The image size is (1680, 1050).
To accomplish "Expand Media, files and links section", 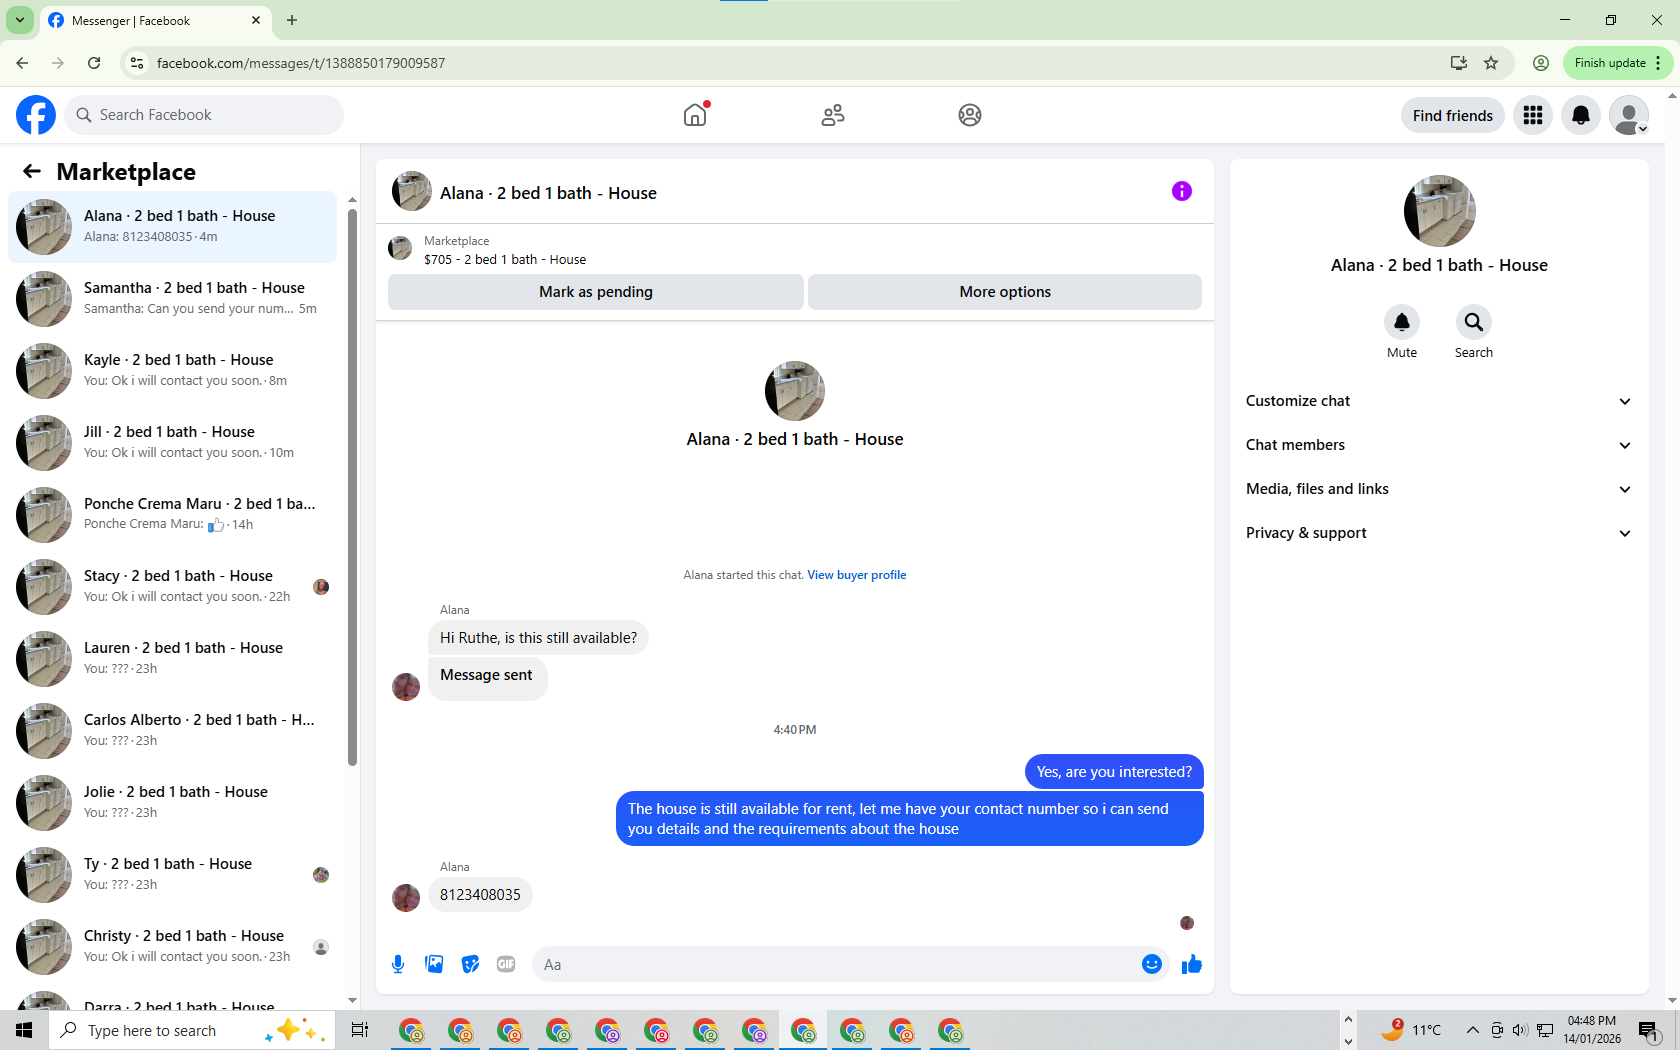I will pos(1439,489).
